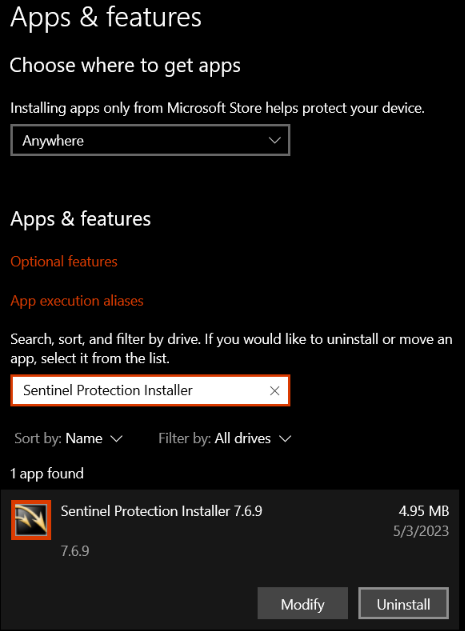This screenshot has height=631, width=465.
Task: Click the chevron beside All drives
Action: click(x=285, y=439)
